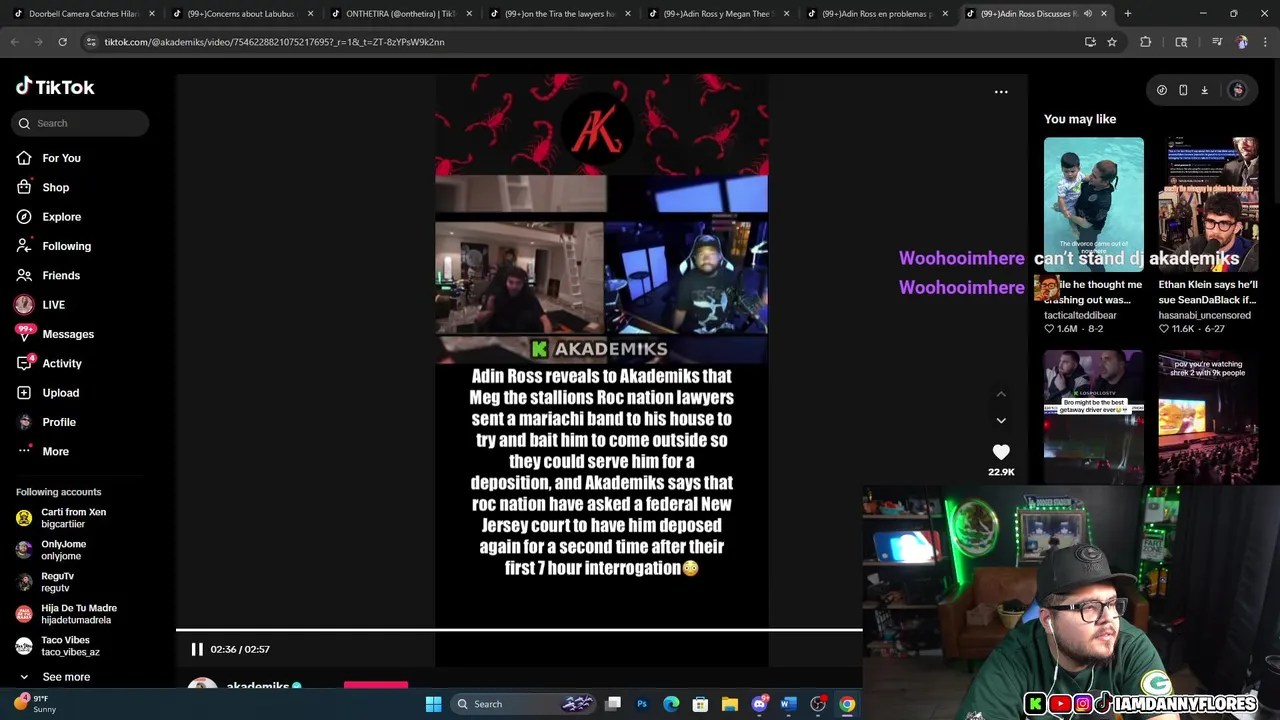Open the Friends page
This screenshot has height=720, width=1280.
pos(48,275)
